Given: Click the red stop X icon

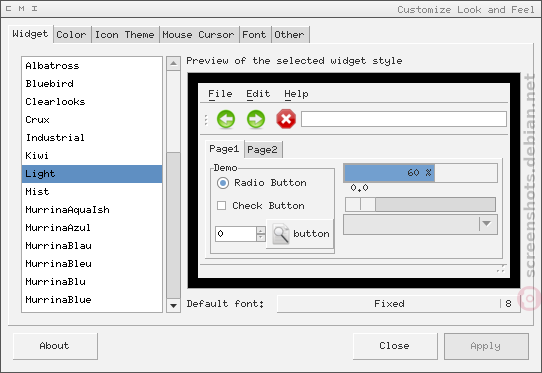Looking at the screenshot, I should [x=286, y=119].
